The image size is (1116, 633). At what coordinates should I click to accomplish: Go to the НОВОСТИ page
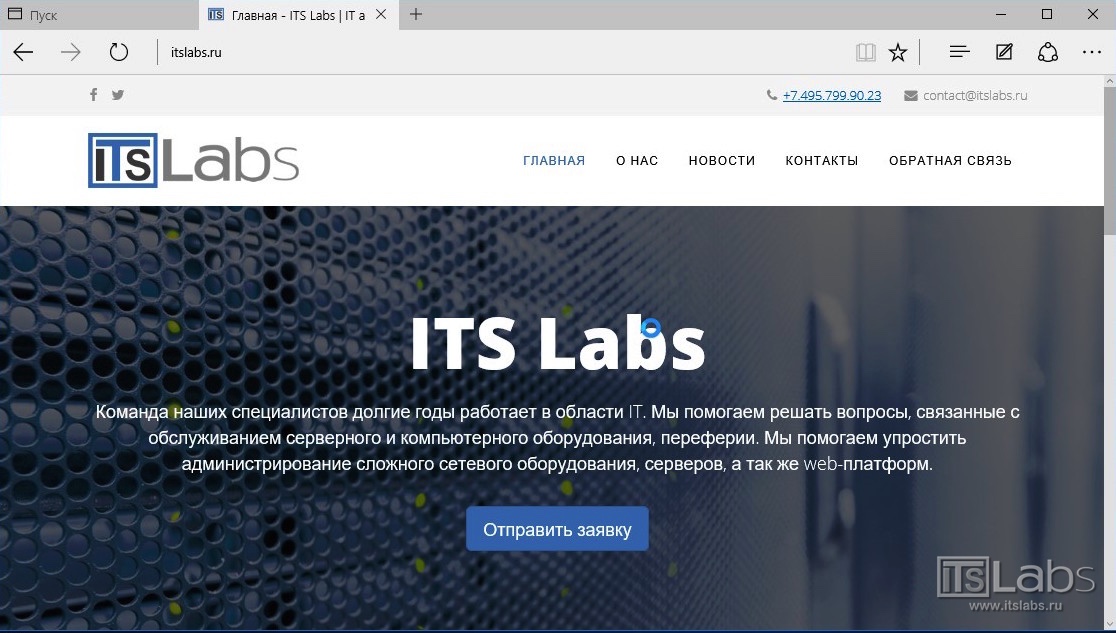coord(722,161)
